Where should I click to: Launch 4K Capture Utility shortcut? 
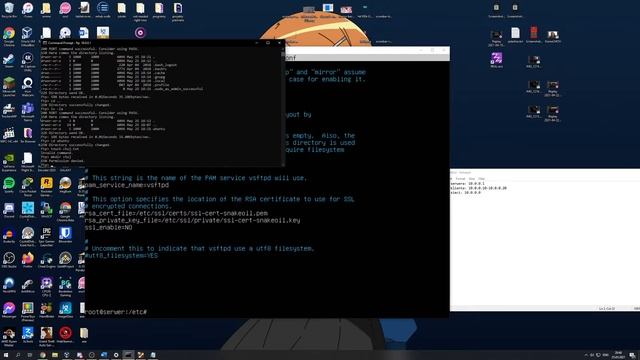(27, 61)
